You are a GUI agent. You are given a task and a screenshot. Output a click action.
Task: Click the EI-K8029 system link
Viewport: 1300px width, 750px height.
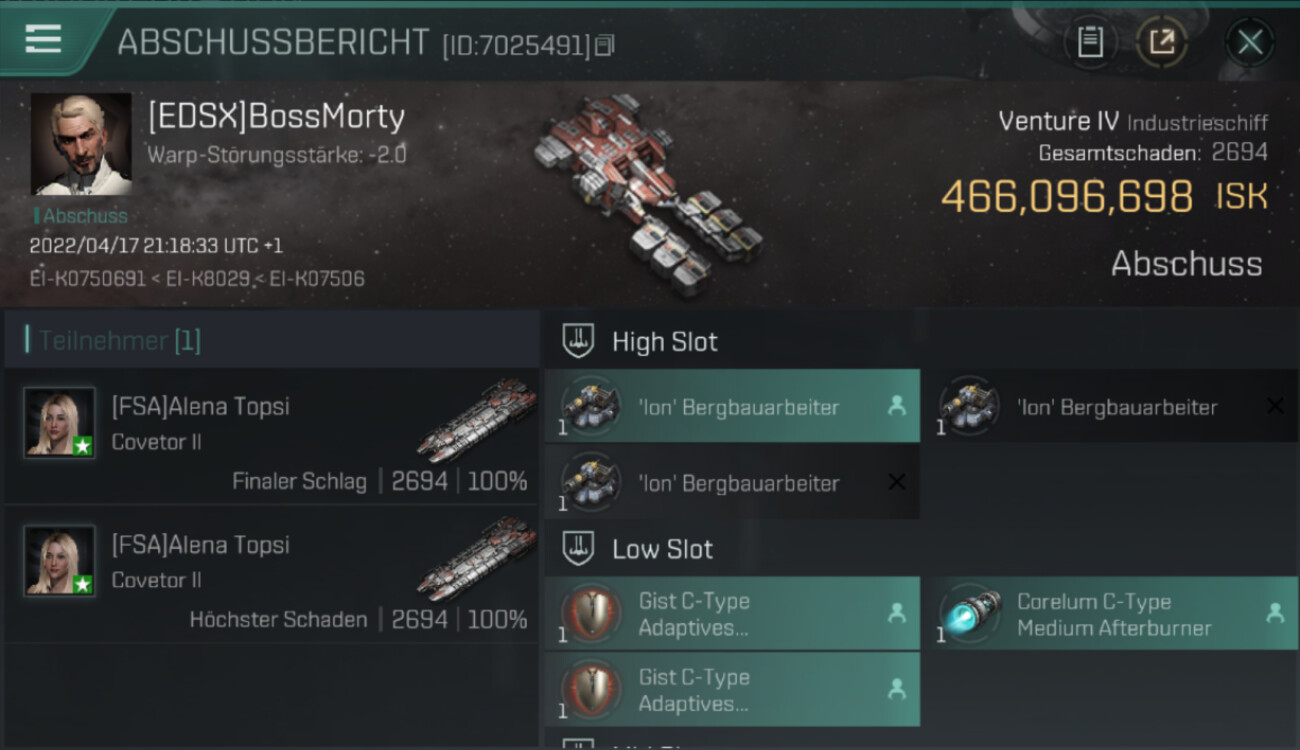[214, 278]
